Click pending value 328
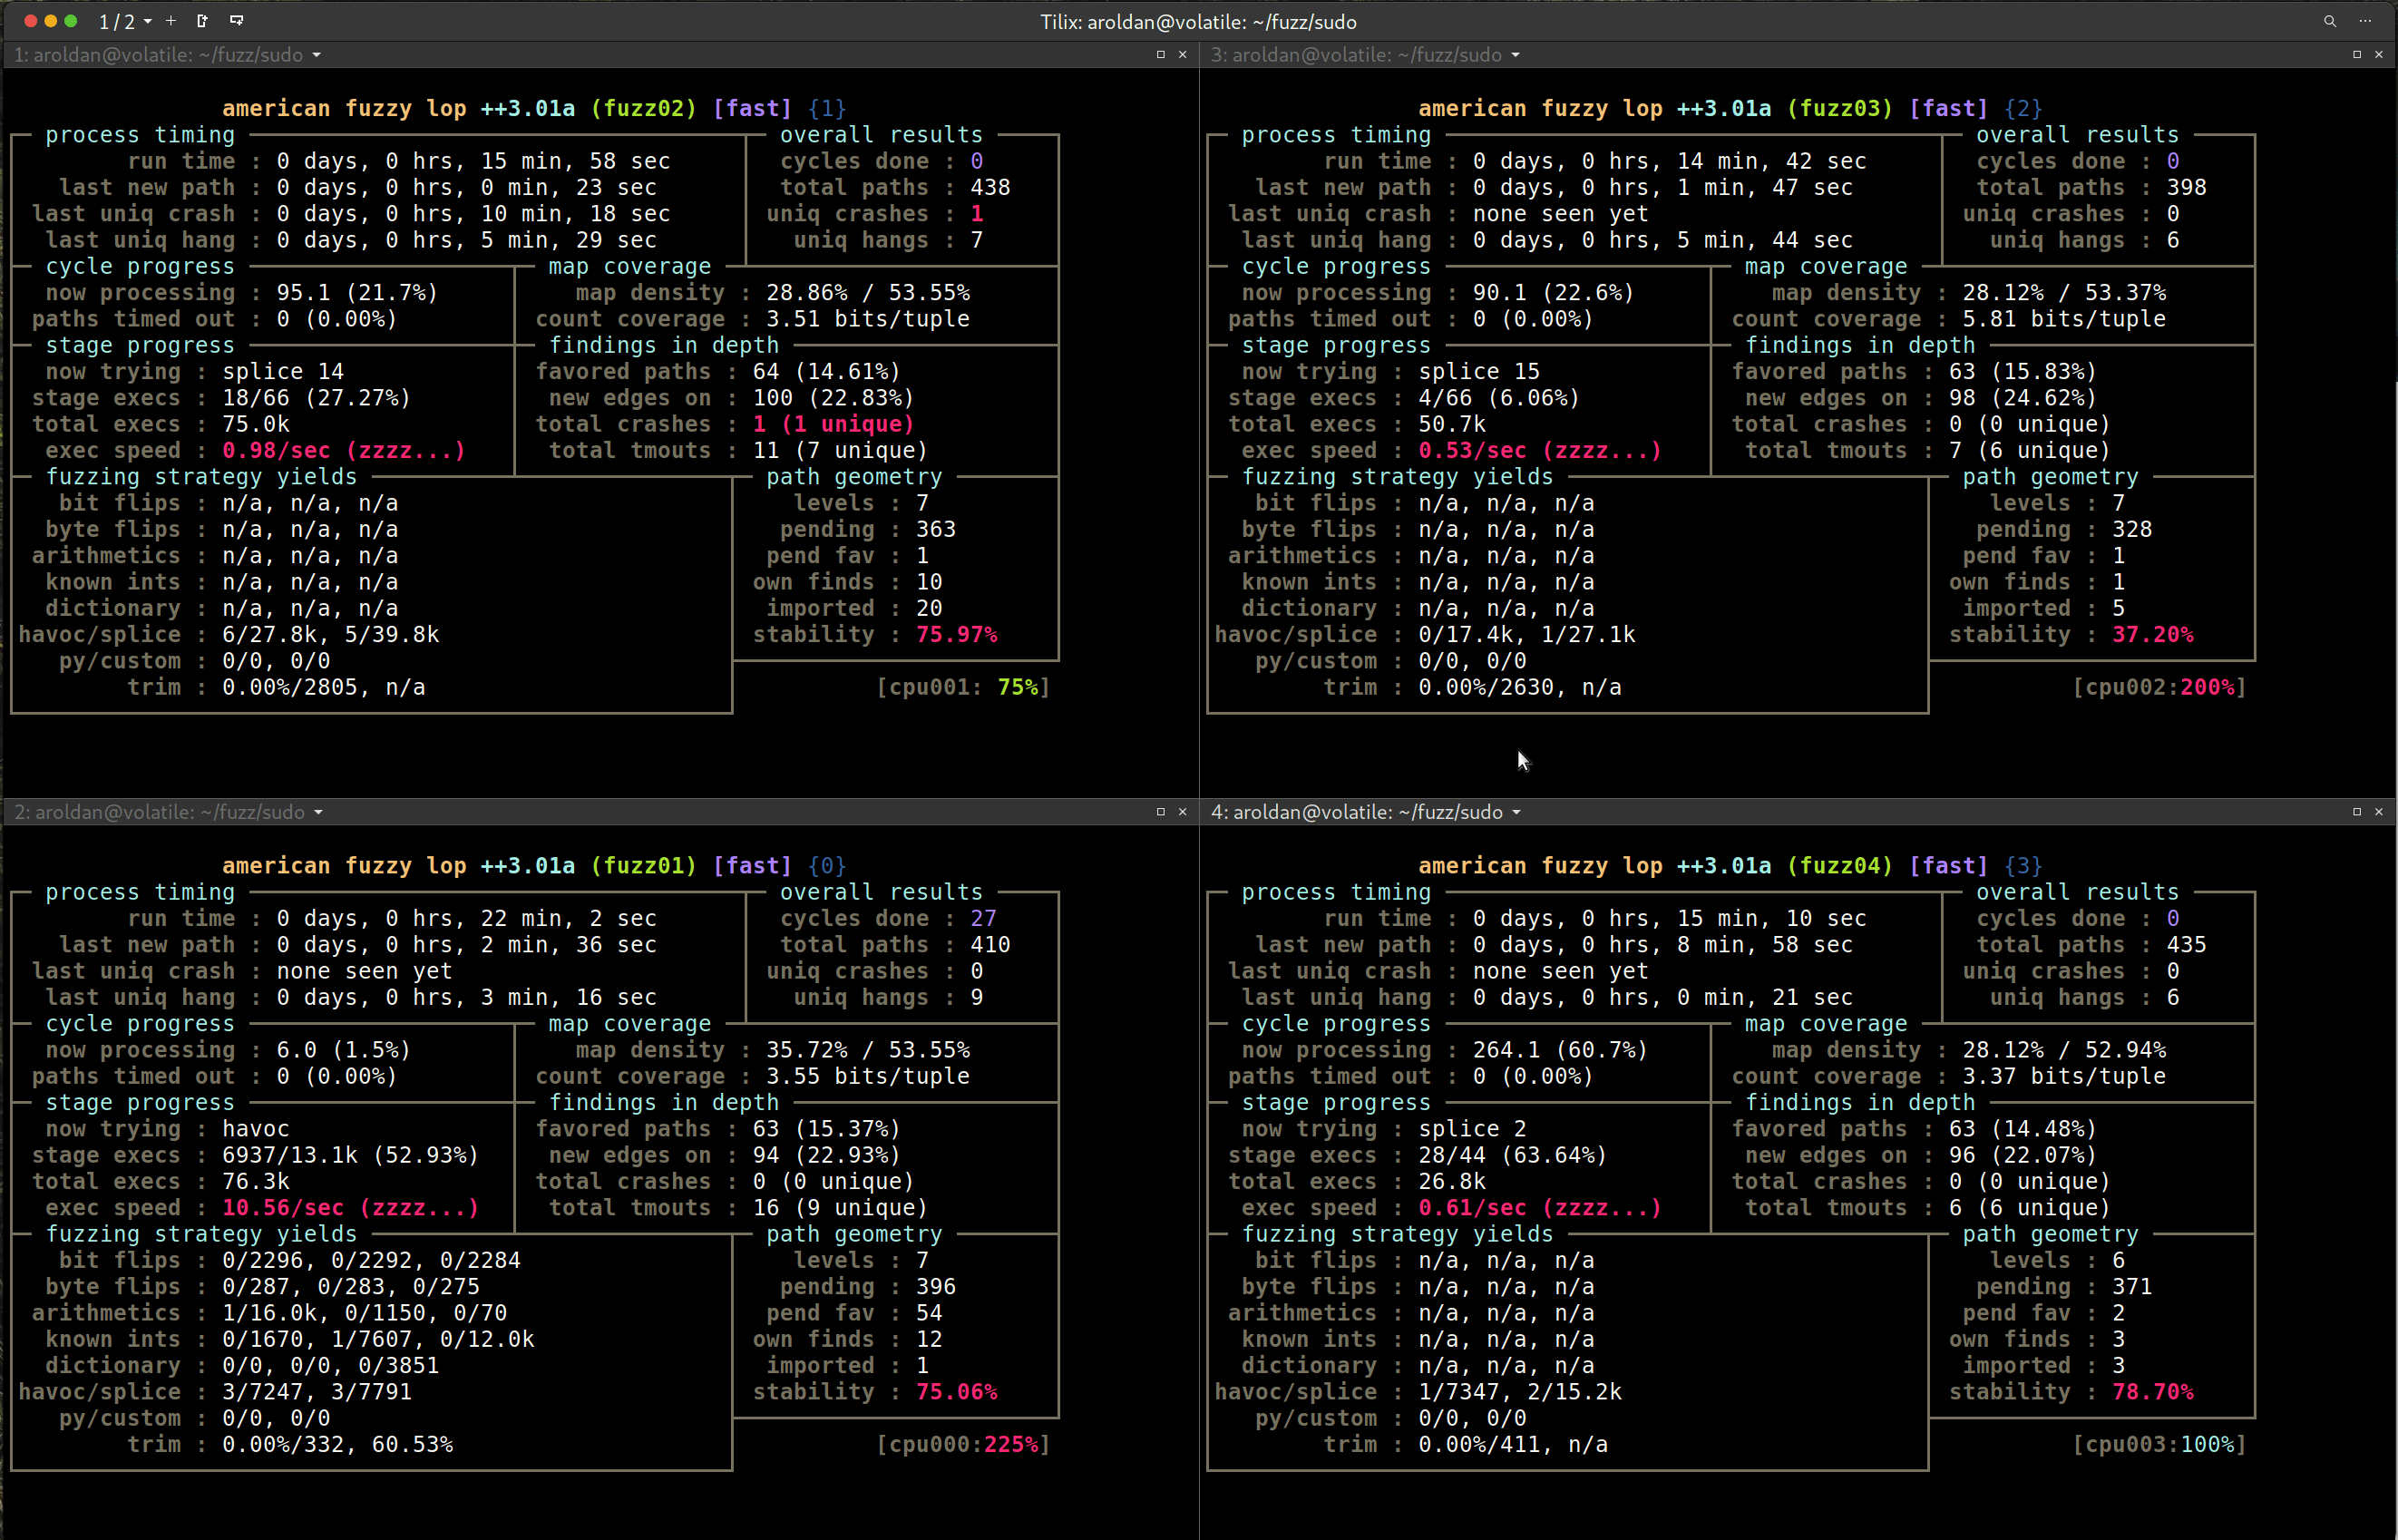This screenshot has width=2398, height=1540. (x=2132, y=529)
